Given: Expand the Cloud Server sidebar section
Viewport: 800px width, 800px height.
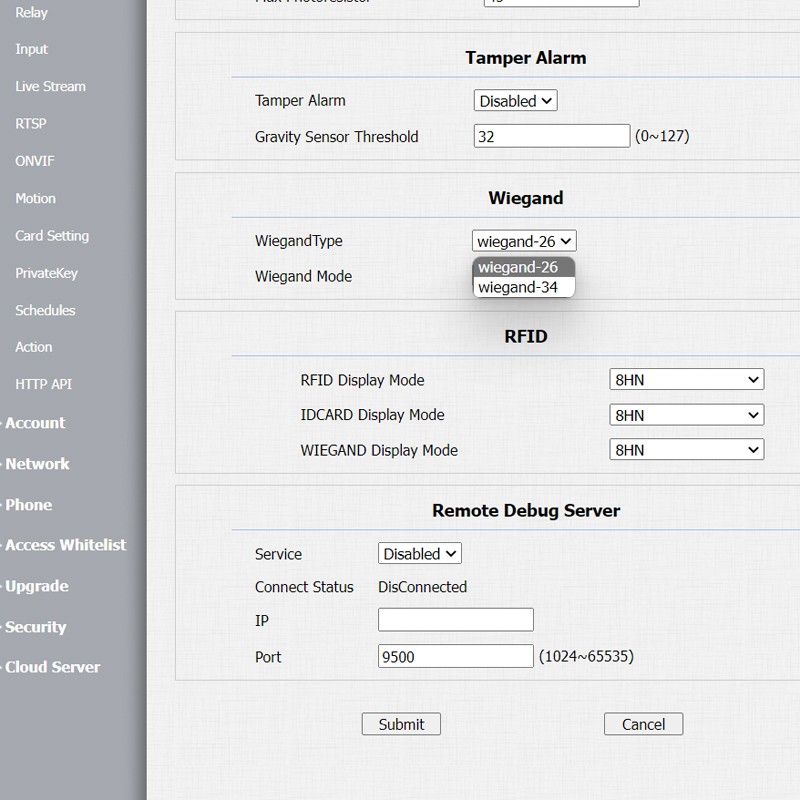Looking at the screenshot, I should [x=52, y=667].
